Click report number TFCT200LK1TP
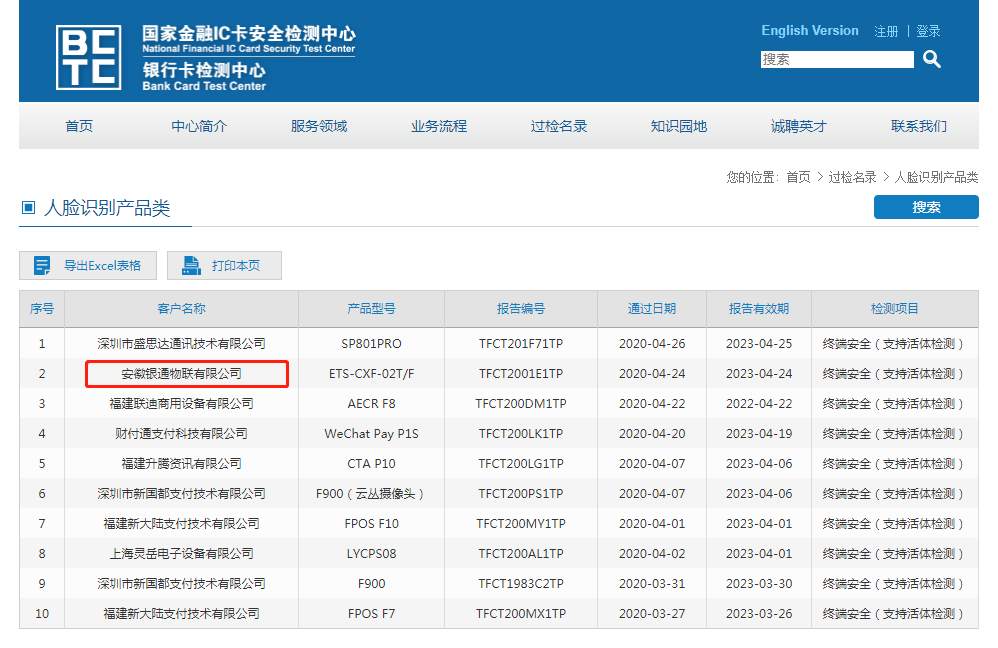 521,433
